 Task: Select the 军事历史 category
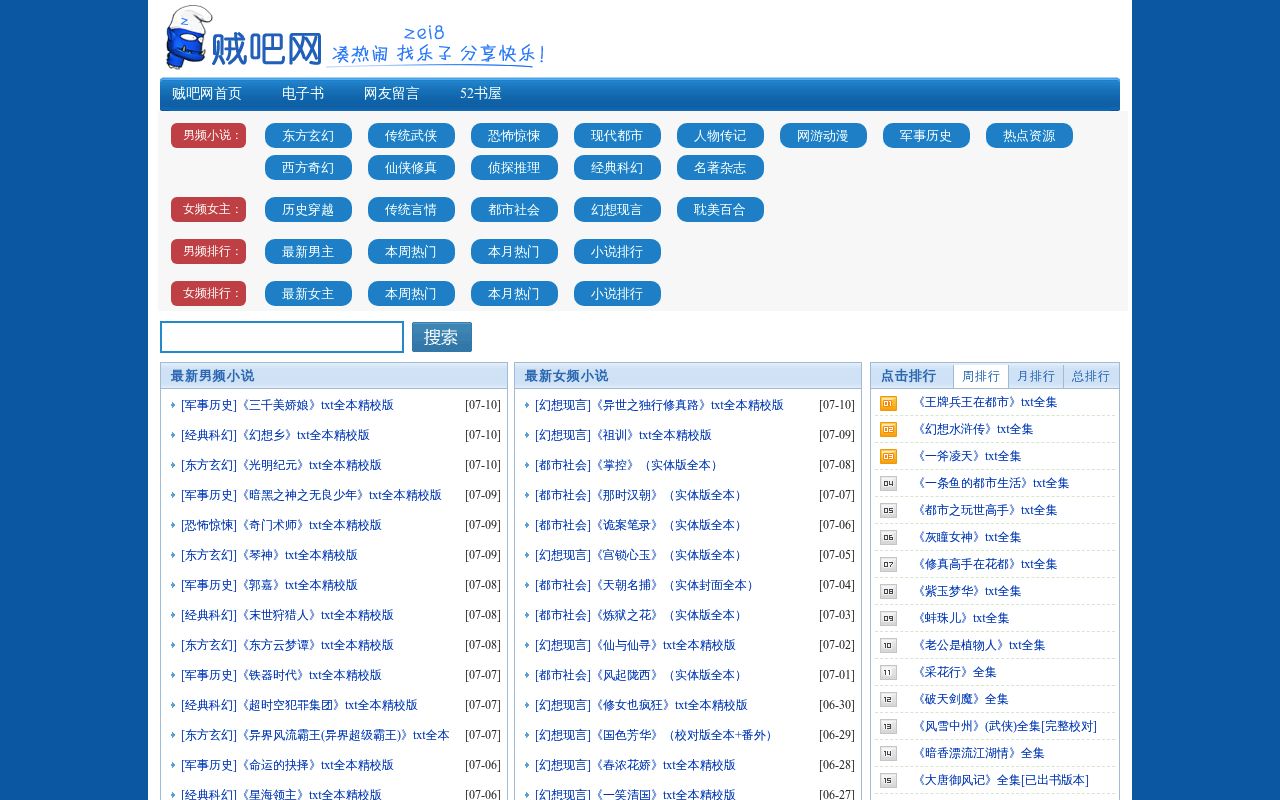926,136
